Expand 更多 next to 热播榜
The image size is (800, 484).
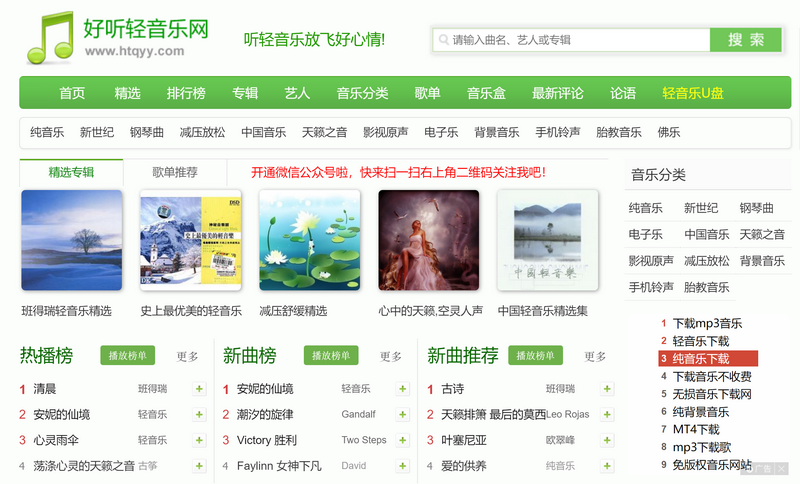(188, 356)
